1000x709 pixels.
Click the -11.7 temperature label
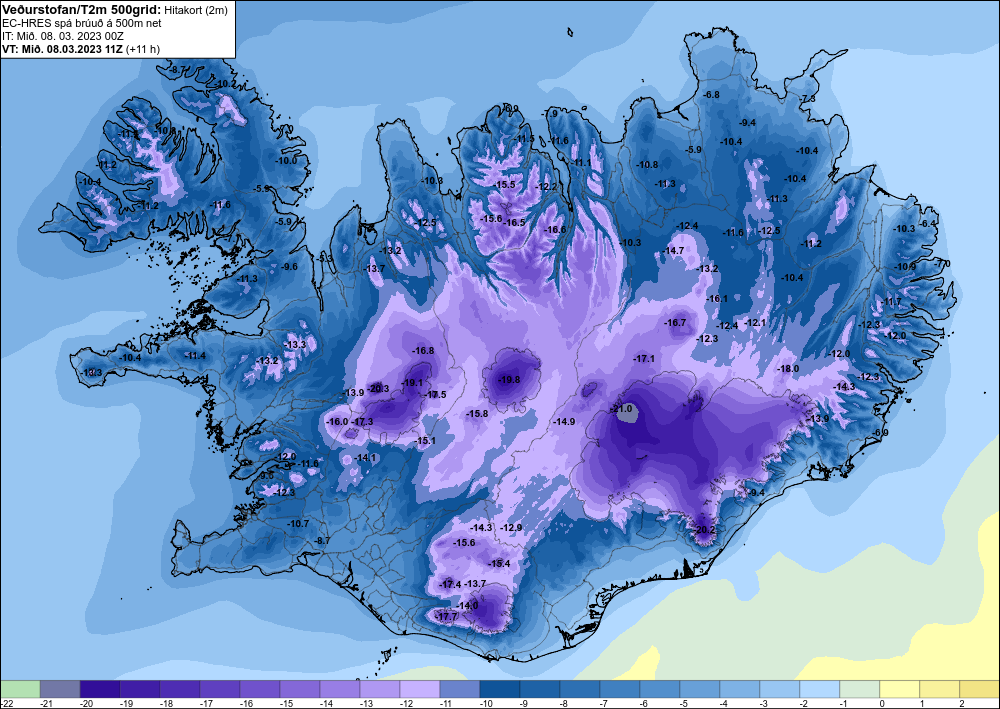click(x=892, y=302)
